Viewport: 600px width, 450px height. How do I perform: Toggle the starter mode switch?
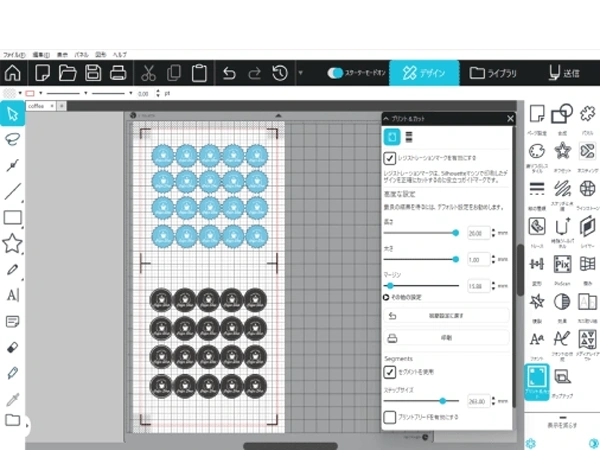point(336,73)
